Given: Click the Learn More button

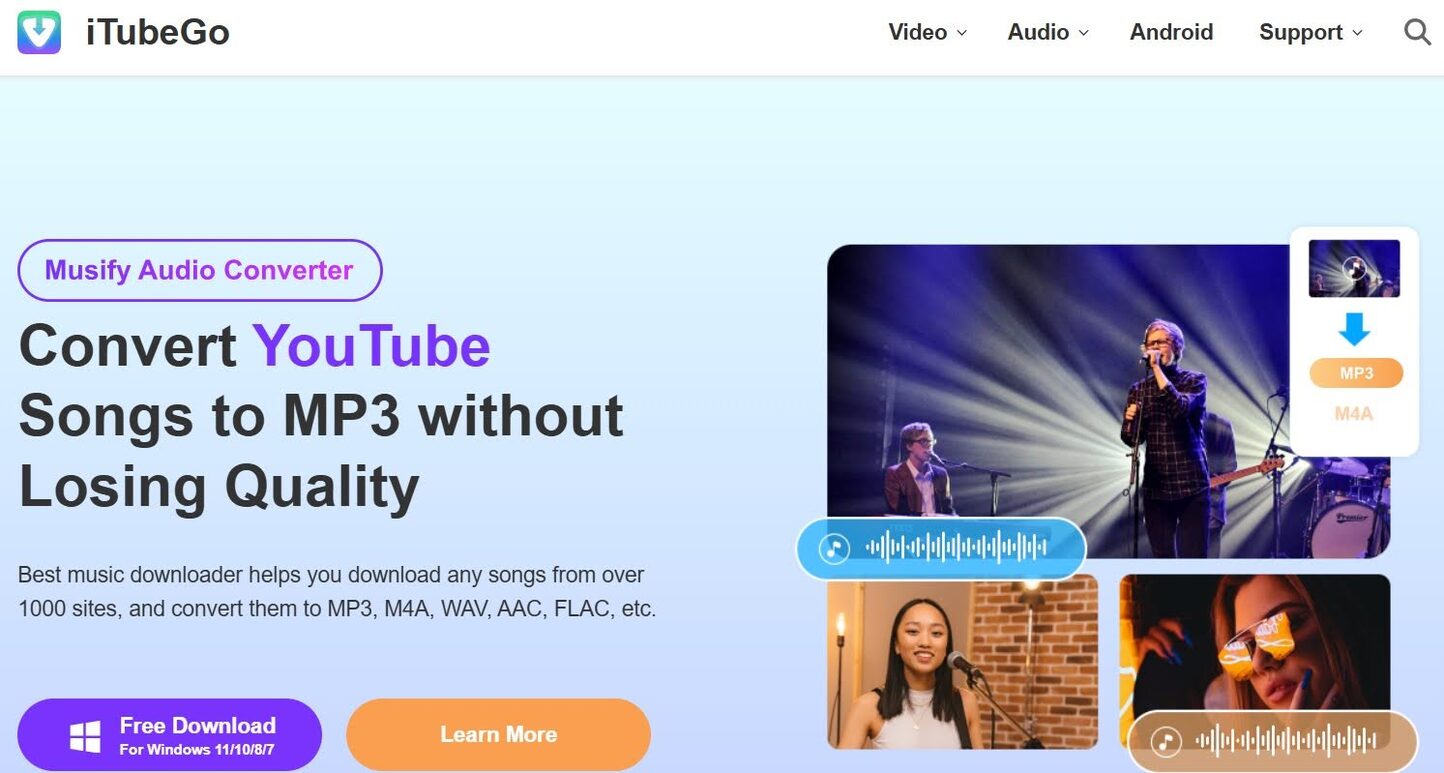Looking at the screenshot, I should [498, 735].
